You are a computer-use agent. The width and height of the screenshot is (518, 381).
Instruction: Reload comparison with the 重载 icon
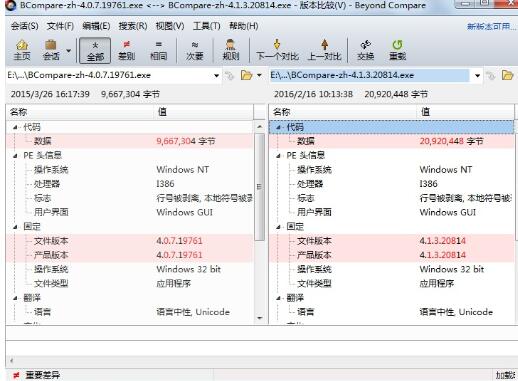pos(398,50)
